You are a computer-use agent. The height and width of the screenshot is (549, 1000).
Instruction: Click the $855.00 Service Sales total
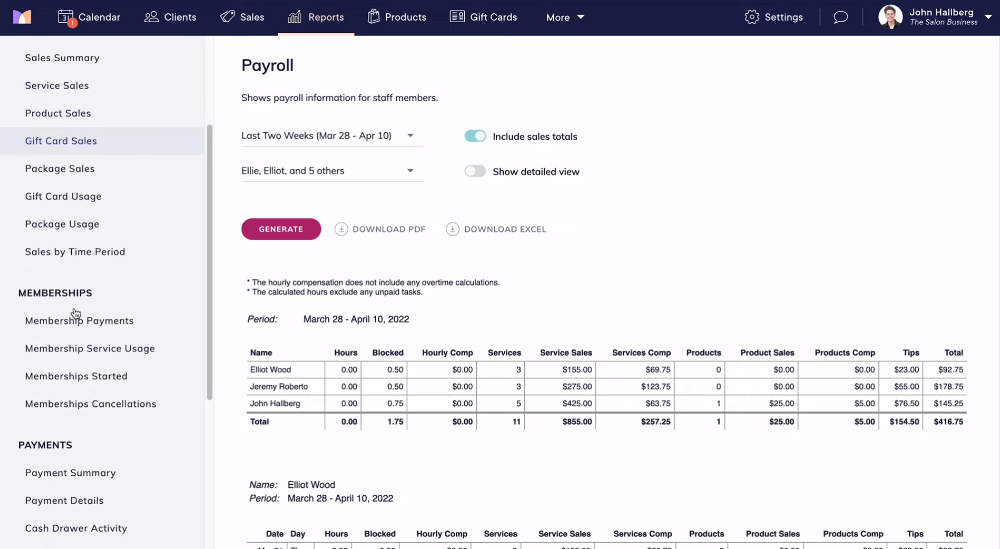pyautogui.click(x=577, y=422)
